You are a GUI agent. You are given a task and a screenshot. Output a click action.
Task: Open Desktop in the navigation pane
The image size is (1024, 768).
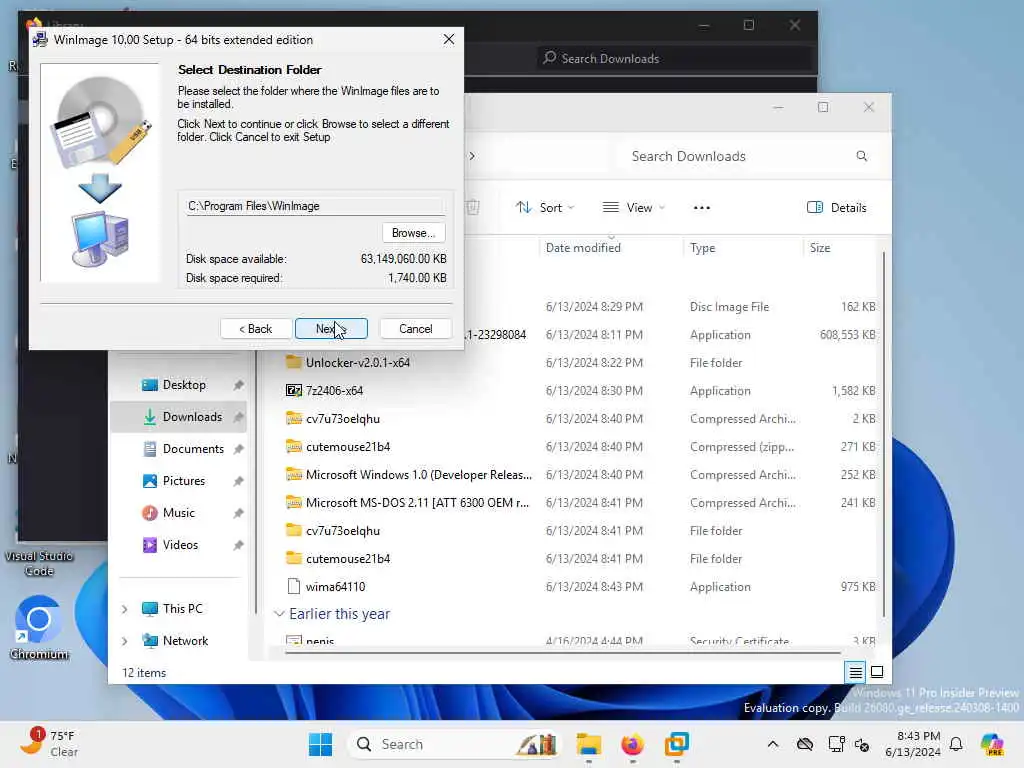184,385
